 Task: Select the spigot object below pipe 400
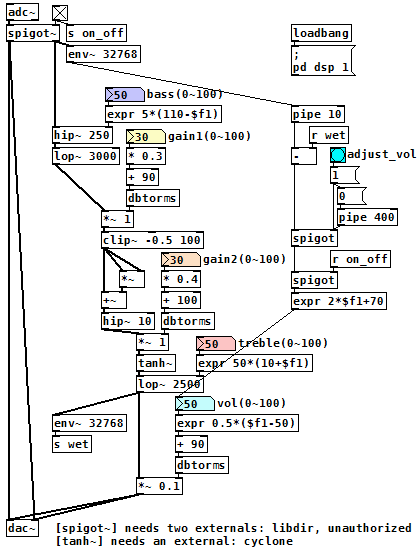tap(314, 239)
